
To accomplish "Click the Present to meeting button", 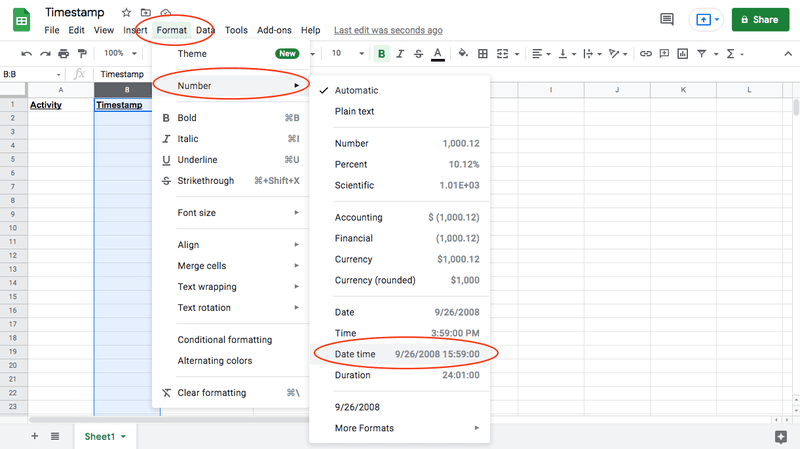I will click(x=706, y=20).
